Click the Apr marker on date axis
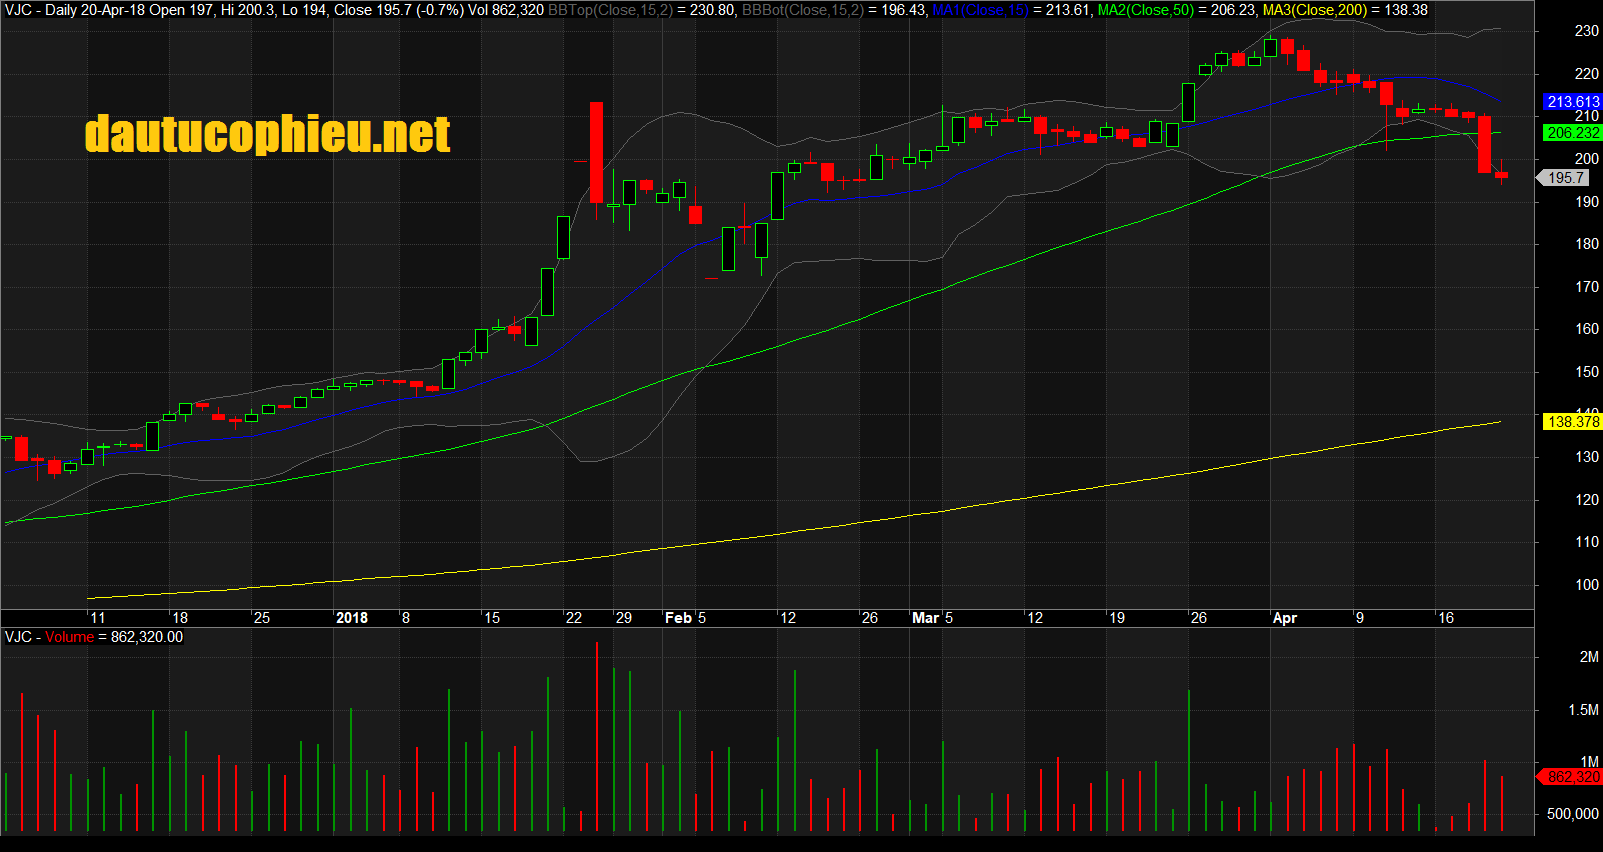The image size is (1603, 852). (1284, 618)
